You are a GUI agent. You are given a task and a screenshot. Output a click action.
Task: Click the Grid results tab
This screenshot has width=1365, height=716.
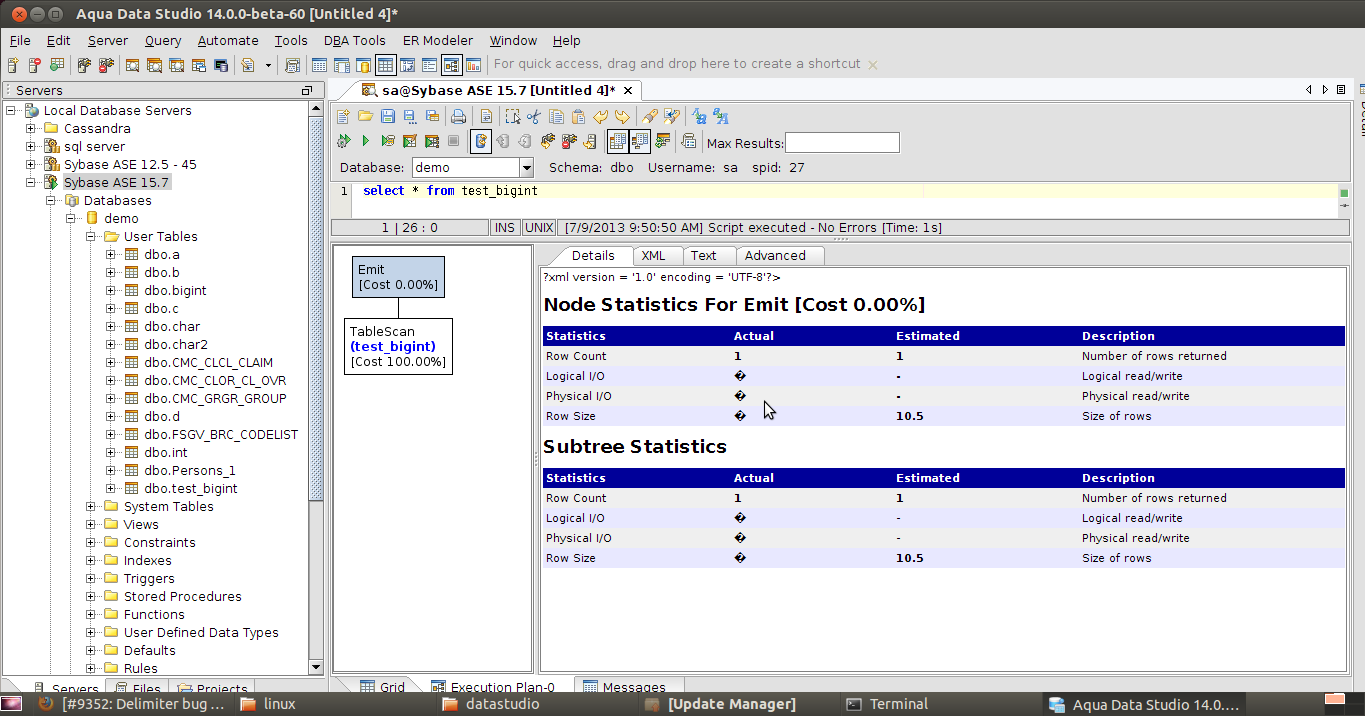[x=381, y=687]
